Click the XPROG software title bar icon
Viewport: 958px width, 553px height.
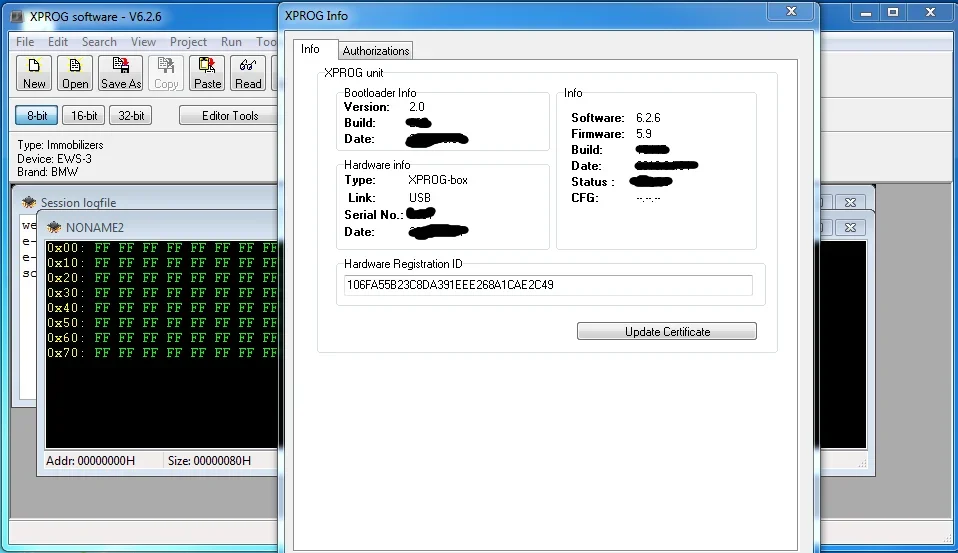pos(16,16)
